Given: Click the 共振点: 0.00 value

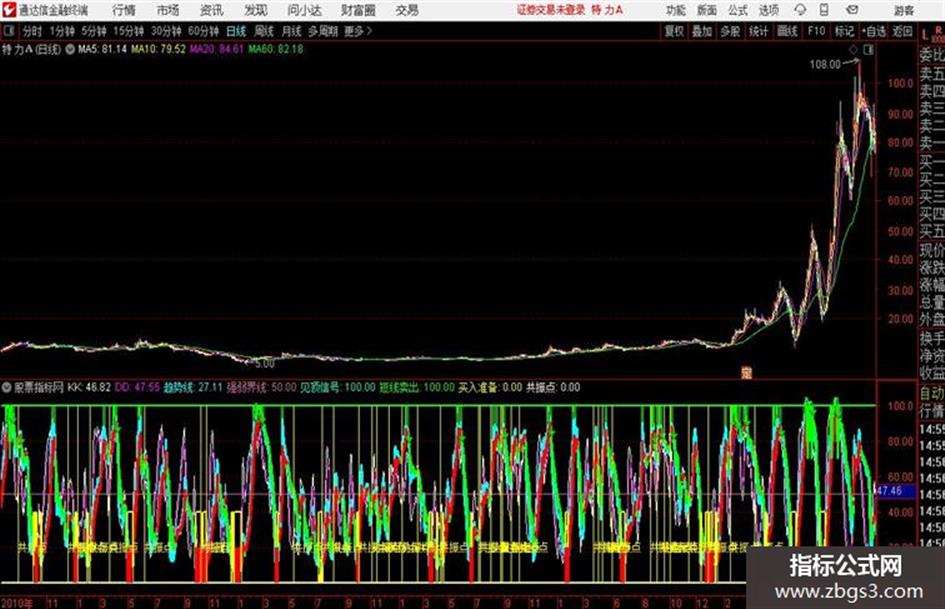Looking at the screenshot, I should click(x=553, y=387).
